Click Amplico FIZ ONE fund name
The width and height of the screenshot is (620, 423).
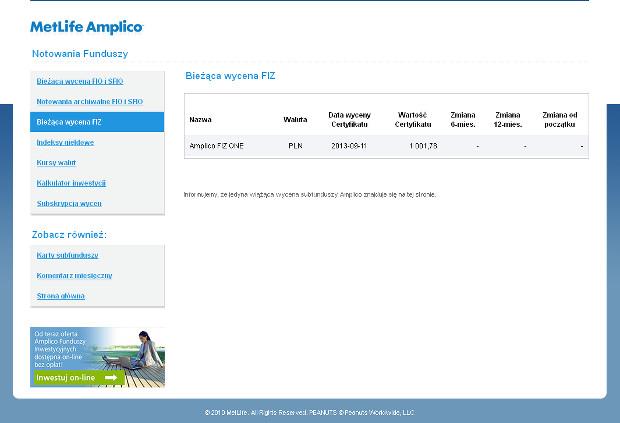coord(216,146)
